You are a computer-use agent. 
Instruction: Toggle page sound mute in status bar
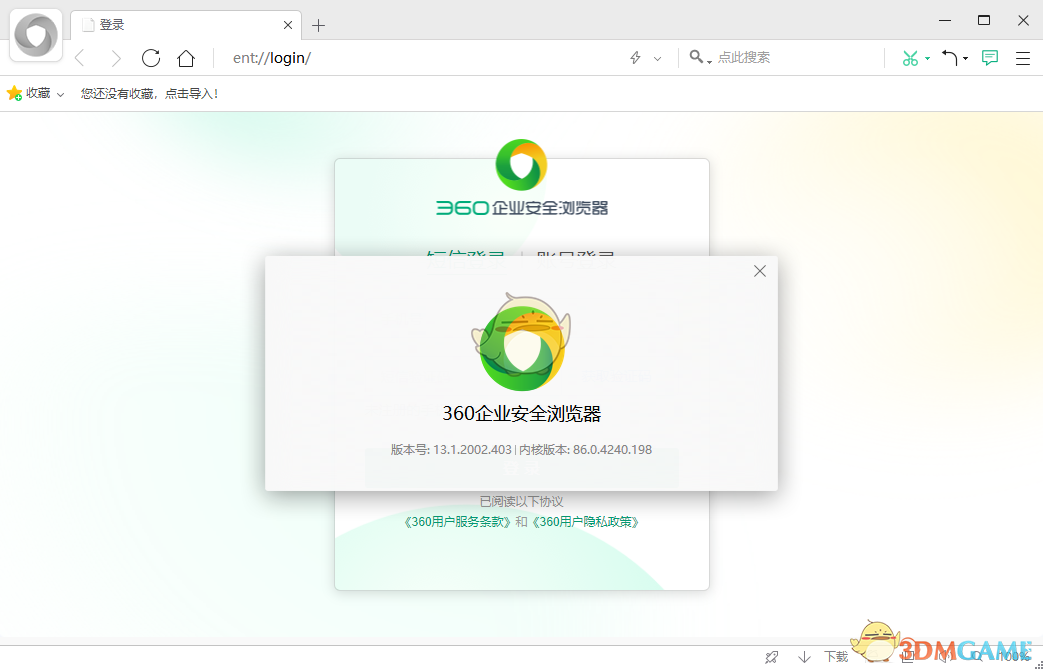tap(946, 657)
